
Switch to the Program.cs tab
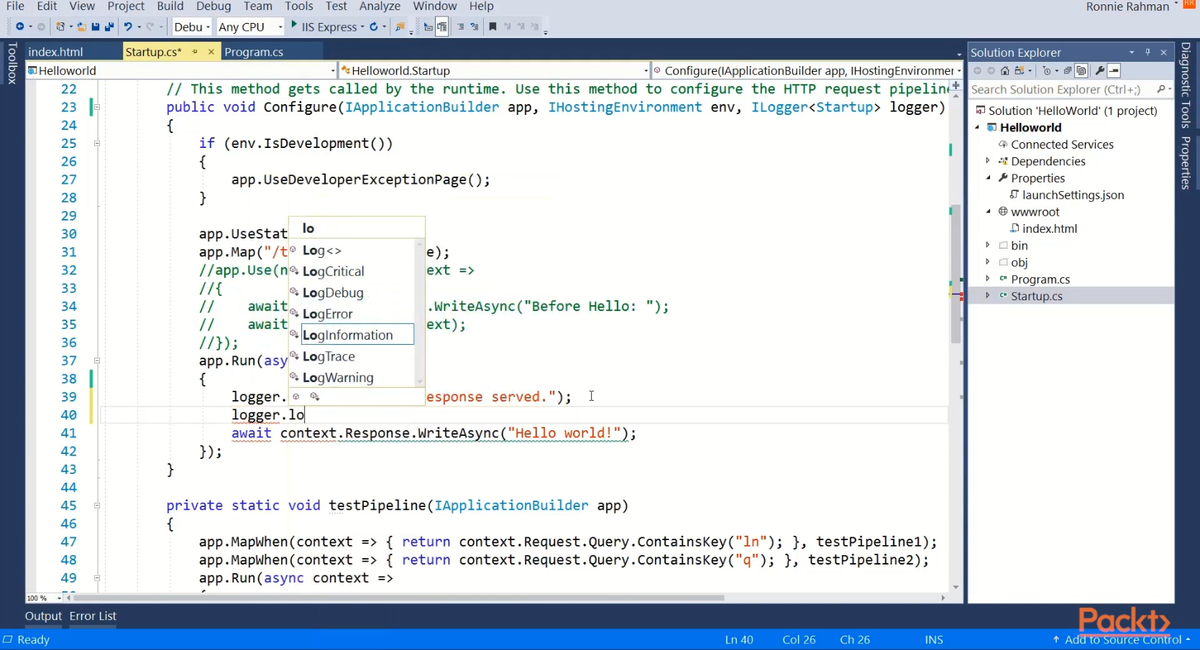[254, 52]
